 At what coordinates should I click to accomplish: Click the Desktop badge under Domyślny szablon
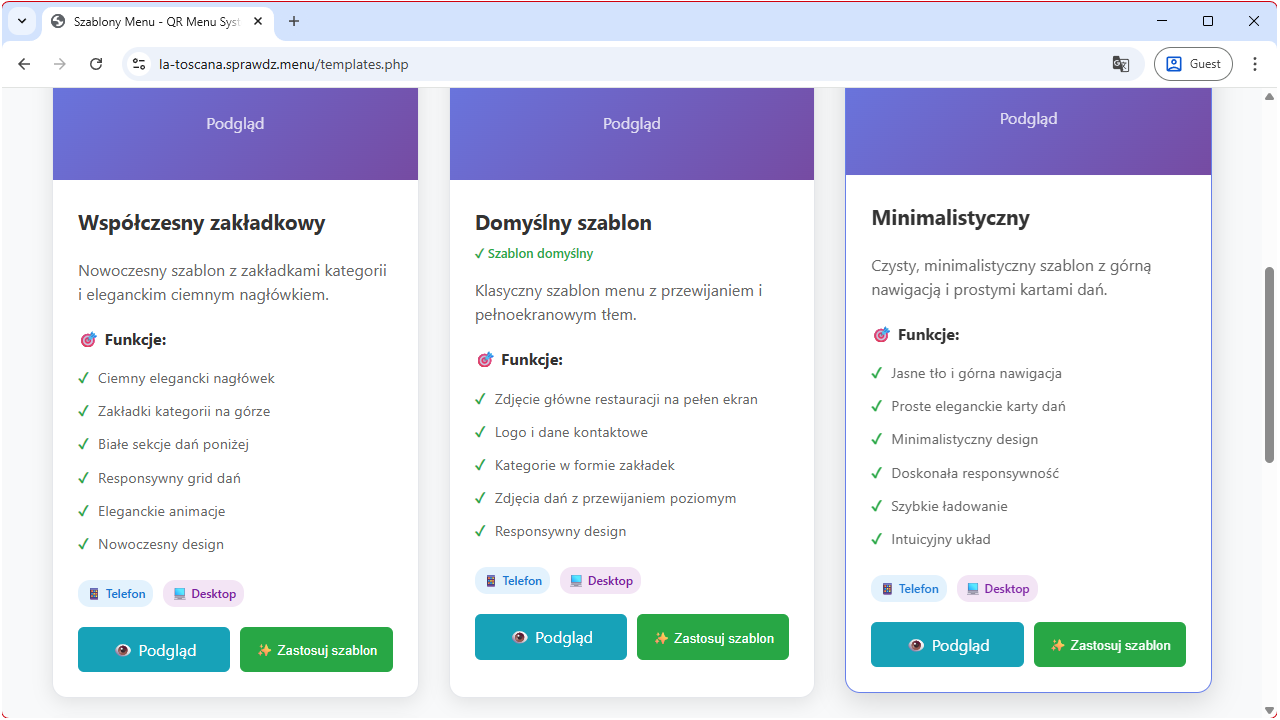click(600, 581)
